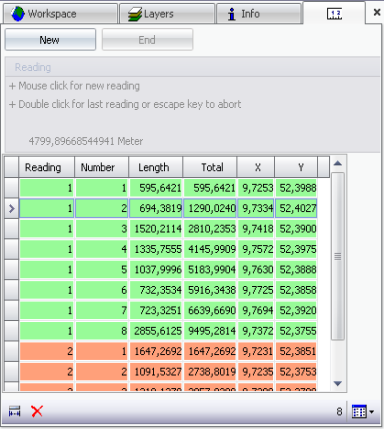Click the red X delete icon
The width and height of the screenshot is (384, 429).
(37, 411)
